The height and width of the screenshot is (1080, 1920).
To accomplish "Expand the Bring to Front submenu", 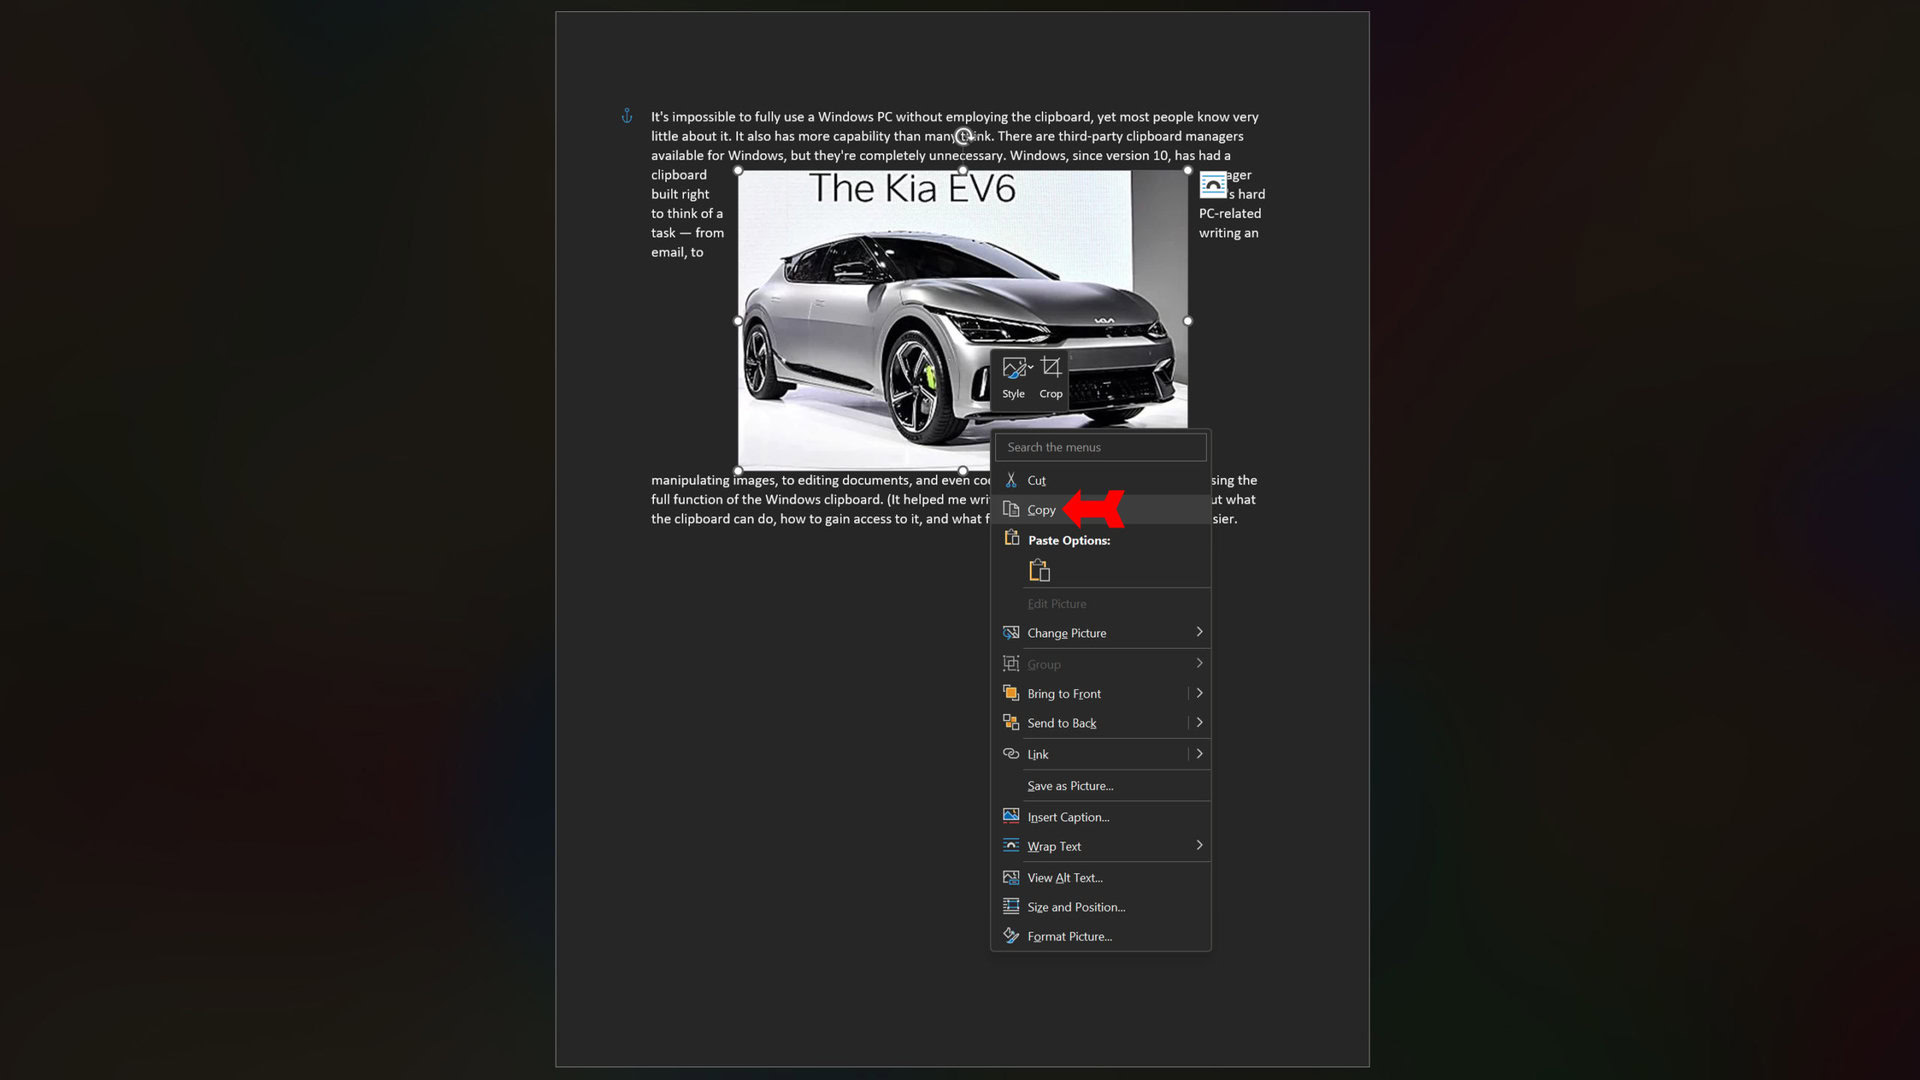I will pos(1197,692).
